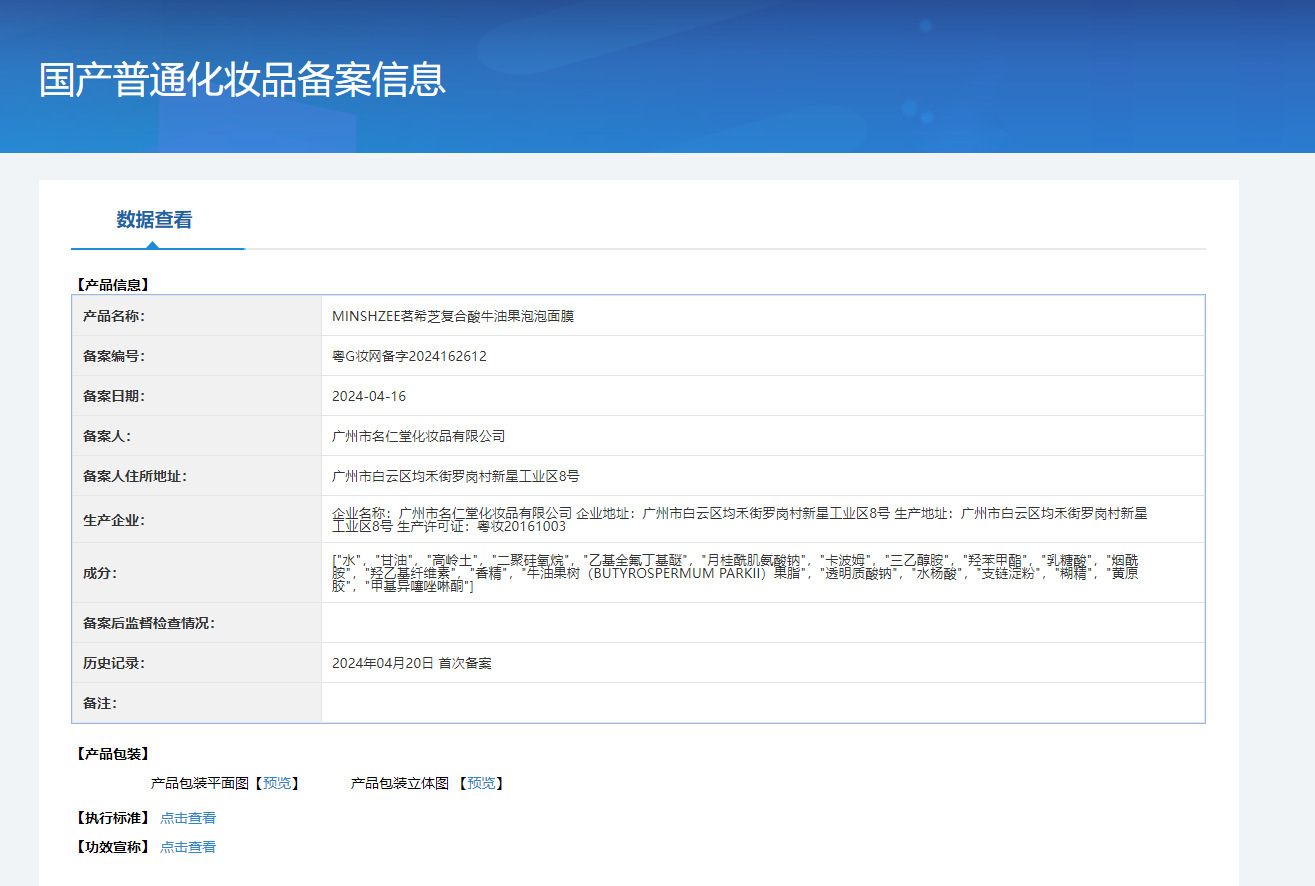Click the 生产企业 details text
This screenshot has width=1315, height=886.
740,519
